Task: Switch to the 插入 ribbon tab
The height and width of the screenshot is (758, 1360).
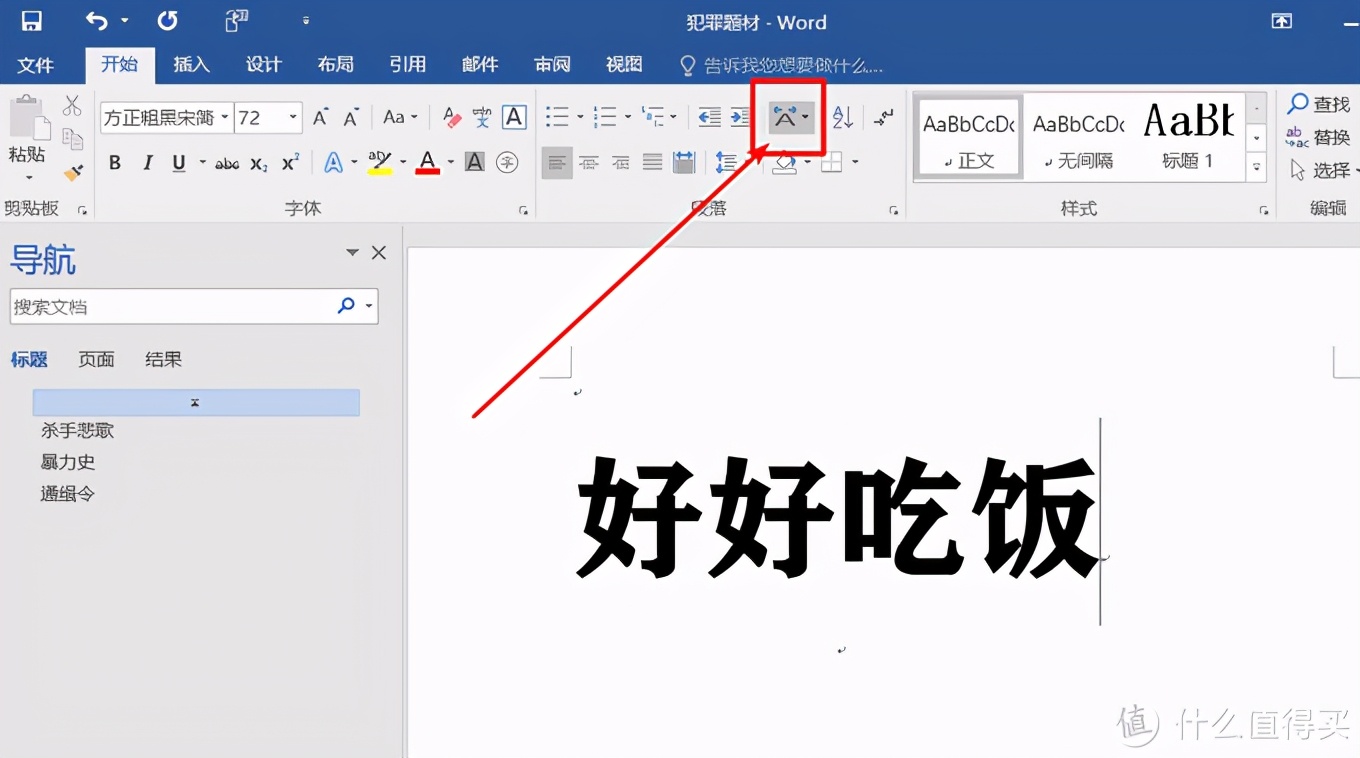Action: pos(191,64)
